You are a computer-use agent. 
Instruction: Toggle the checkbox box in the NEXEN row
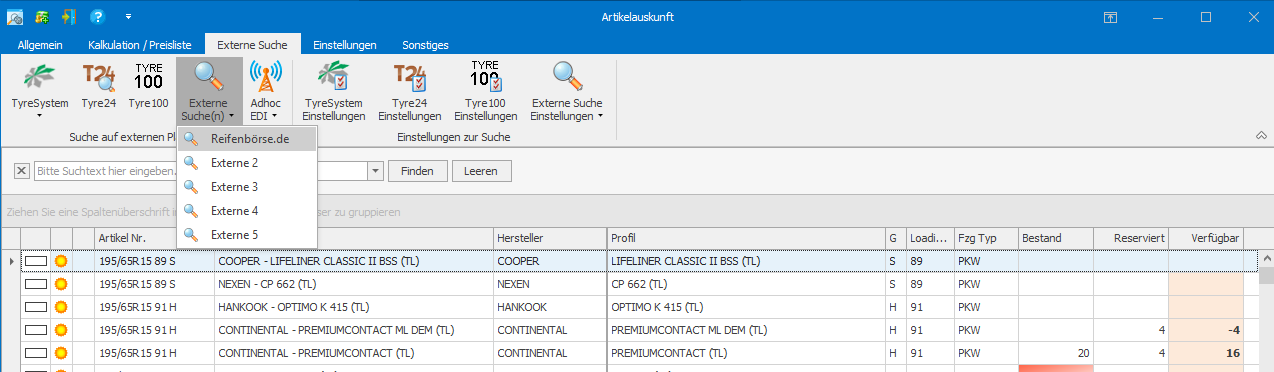[36, 284]
